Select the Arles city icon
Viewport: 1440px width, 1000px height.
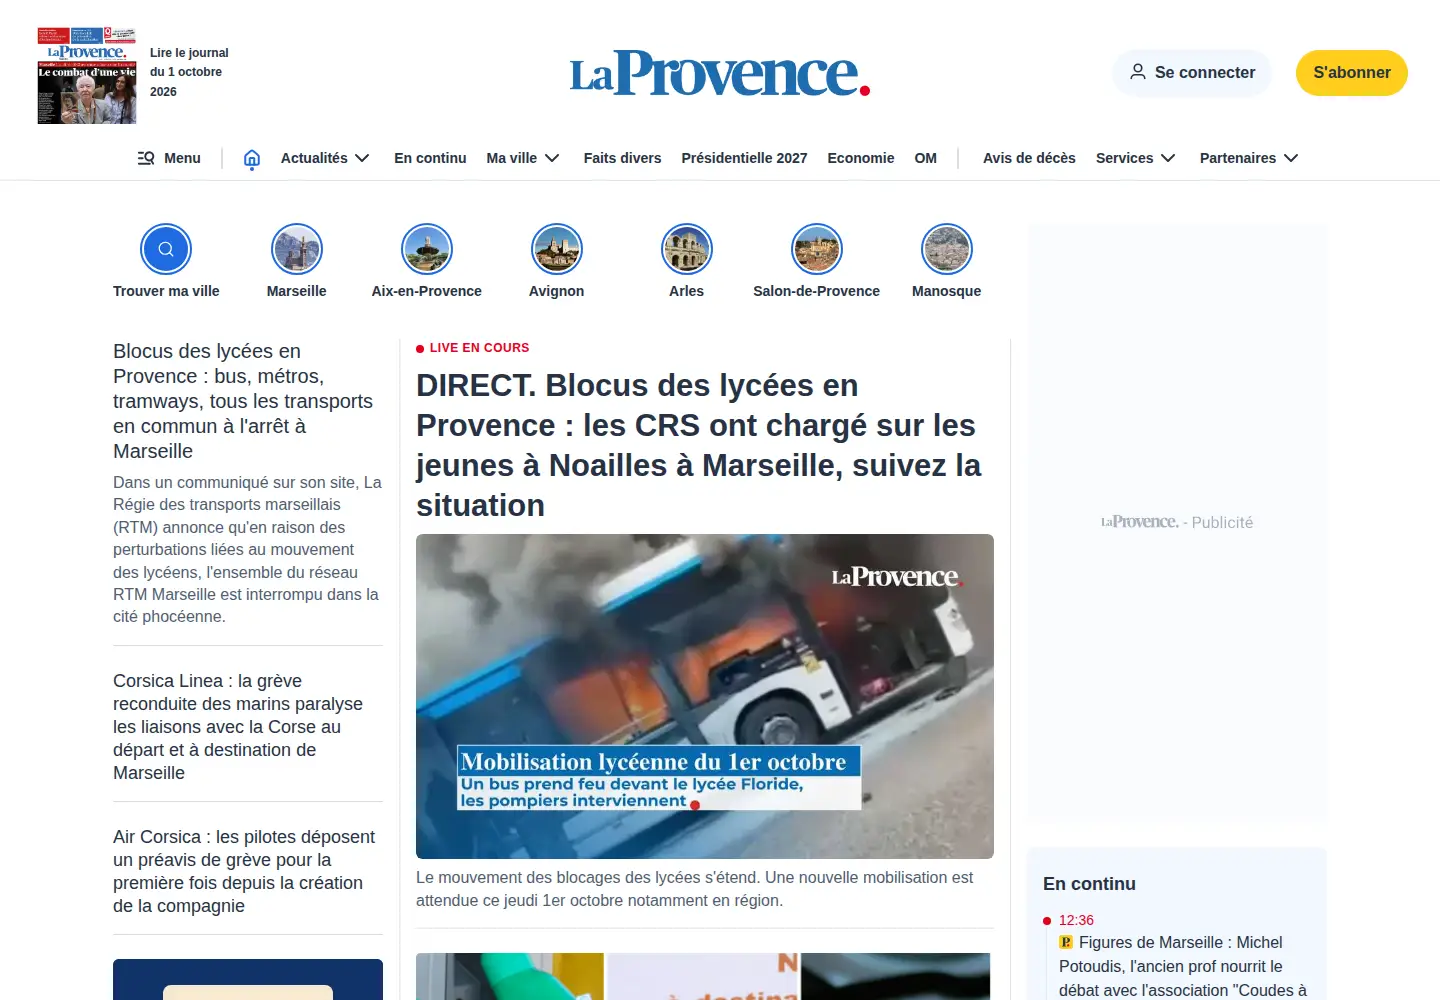[x=687, y=249]
